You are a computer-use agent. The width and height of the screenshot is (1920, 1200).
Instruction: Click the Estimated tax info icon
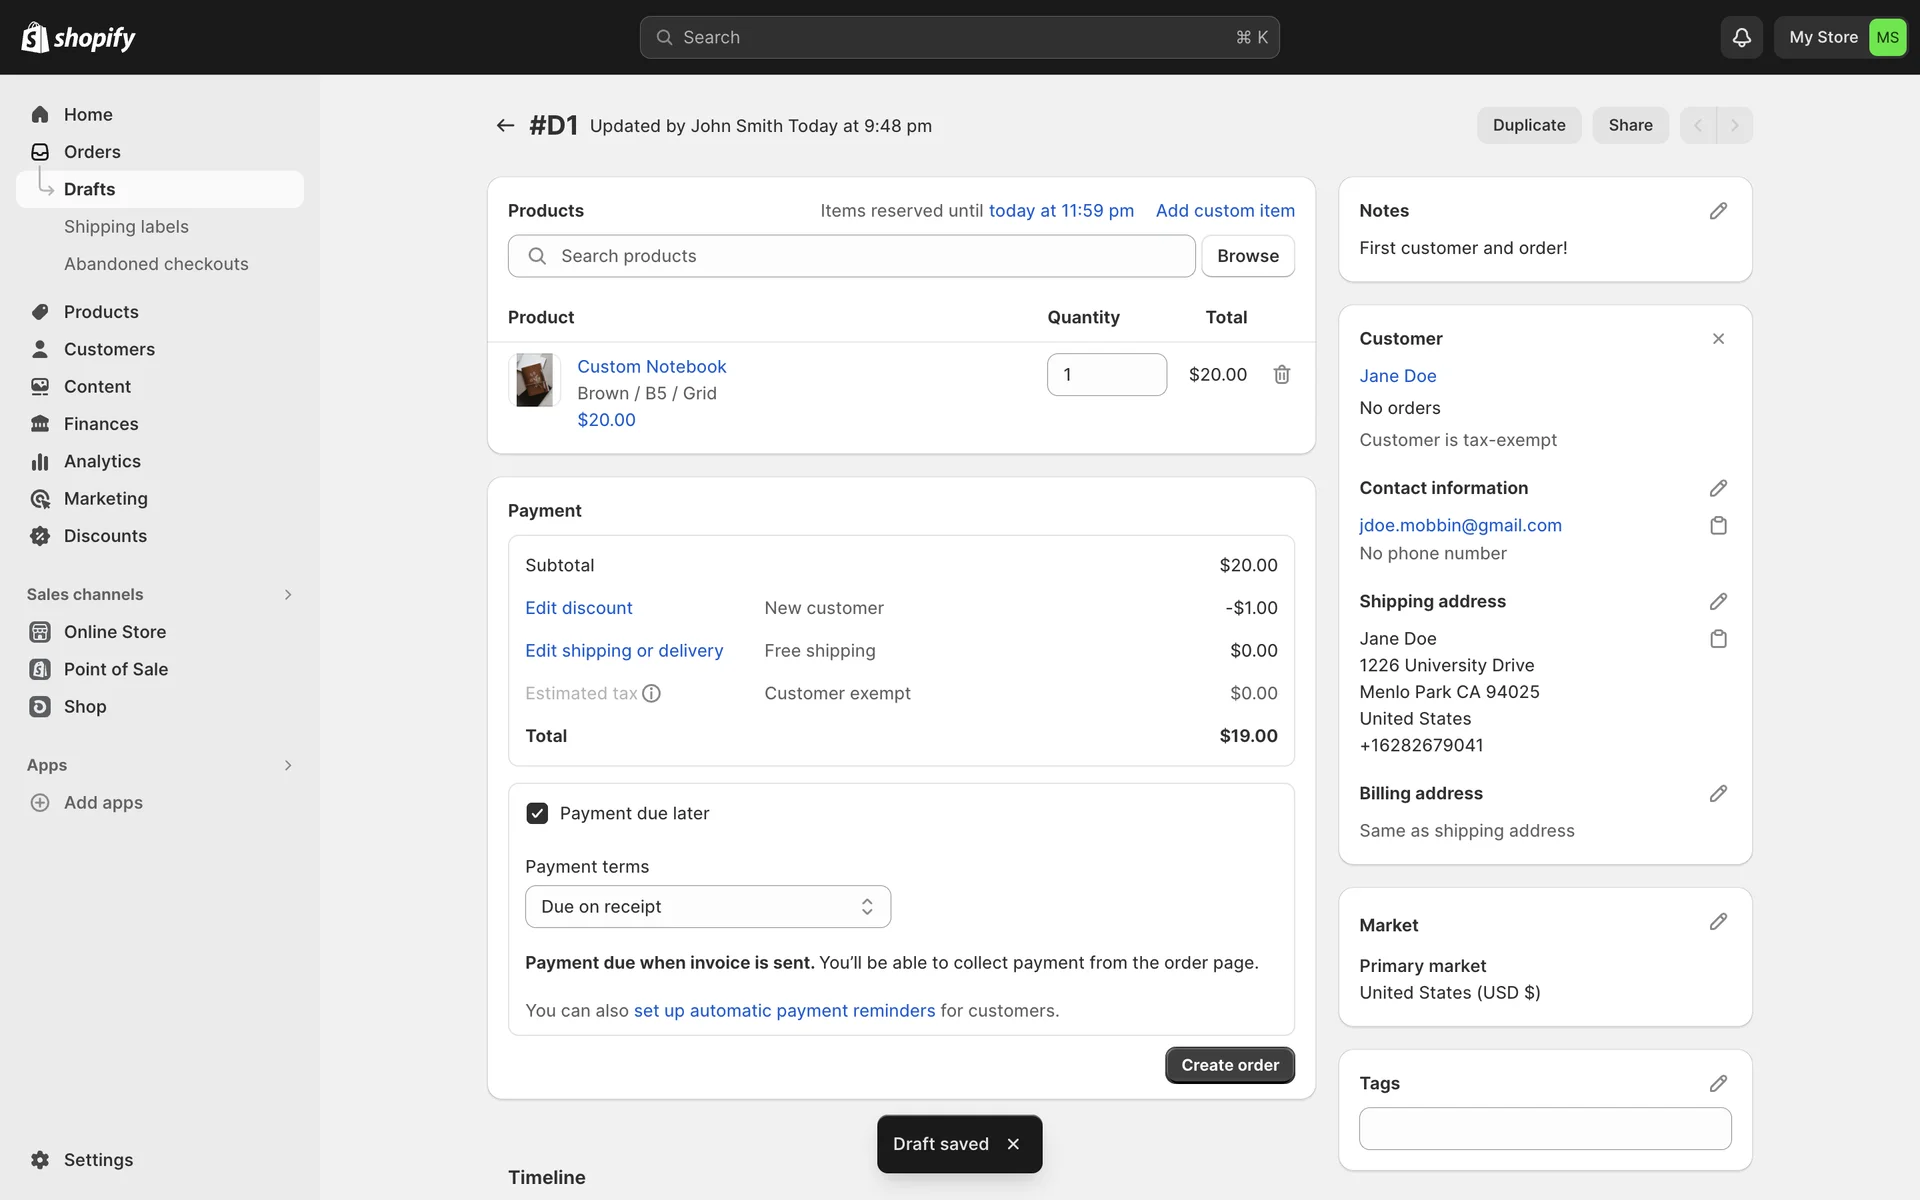(x=651, y=693)
